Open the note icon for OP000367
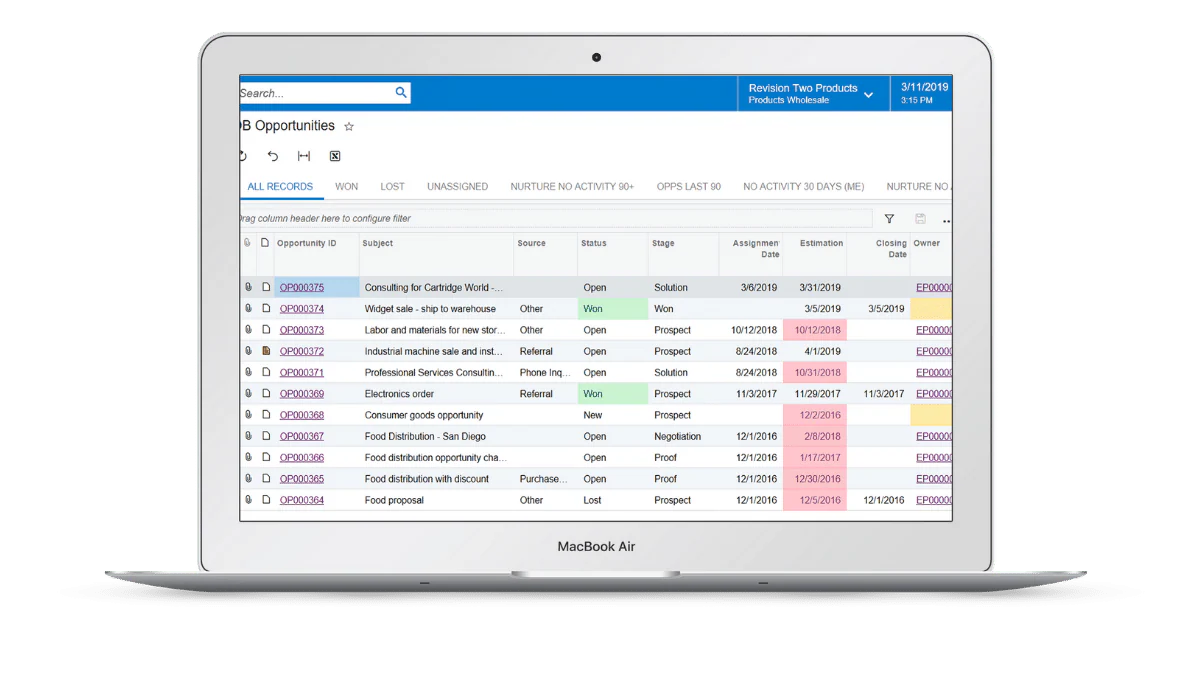 click(x=266, y=436)
